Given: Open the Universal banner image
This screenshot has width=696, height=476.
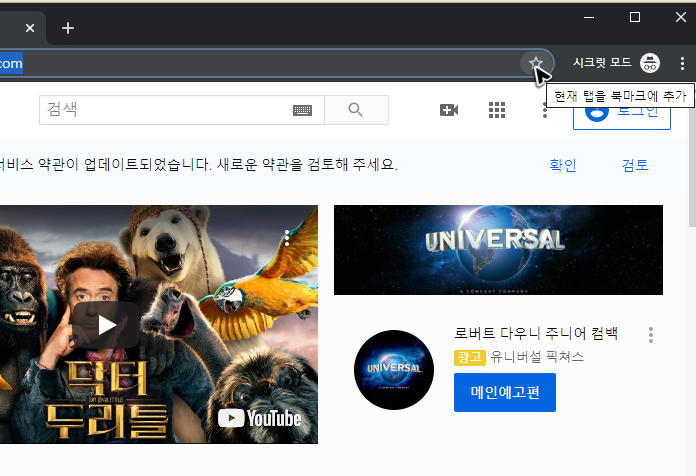Looking at the screenshot, I should click(x=498, y=250).
